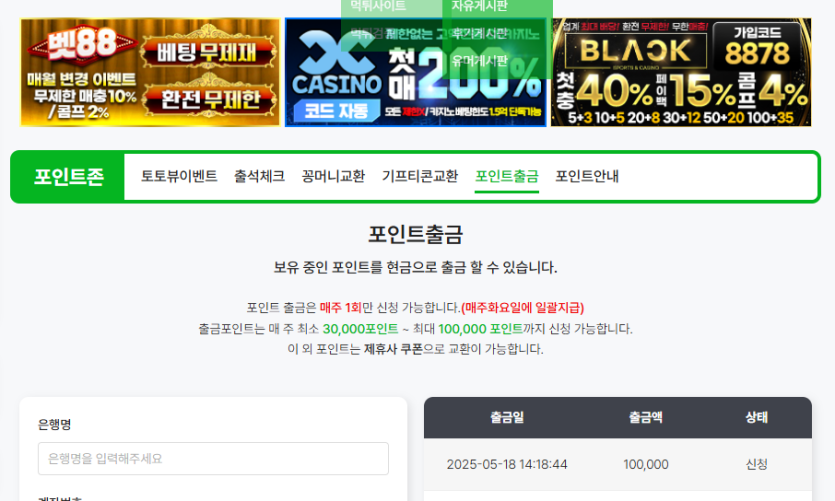
Task: Click the 상태 column header
Action: [x=757, y=417]
